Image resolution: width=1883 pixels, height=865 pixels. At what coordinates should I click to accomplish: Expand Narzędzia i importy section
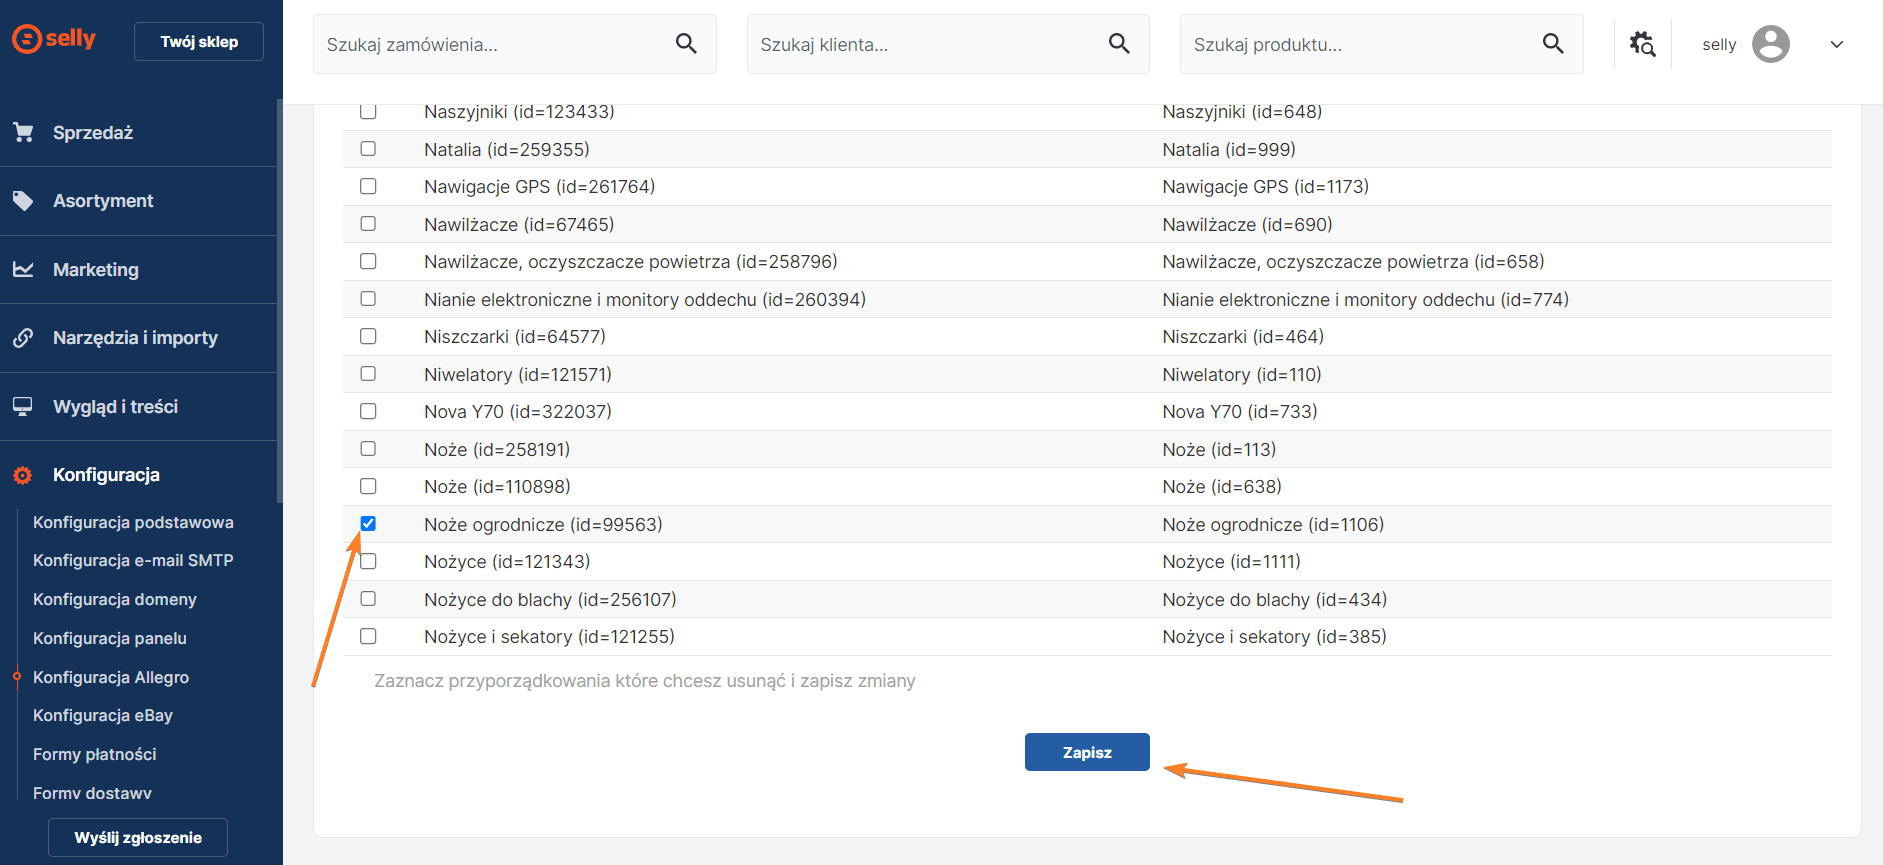point(135,338)
